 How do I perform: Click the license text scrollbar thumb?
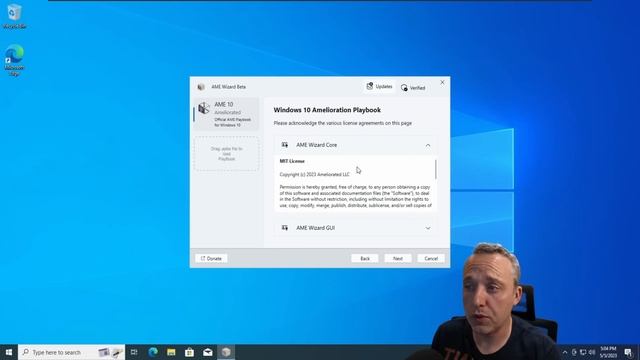pos(436,169)
